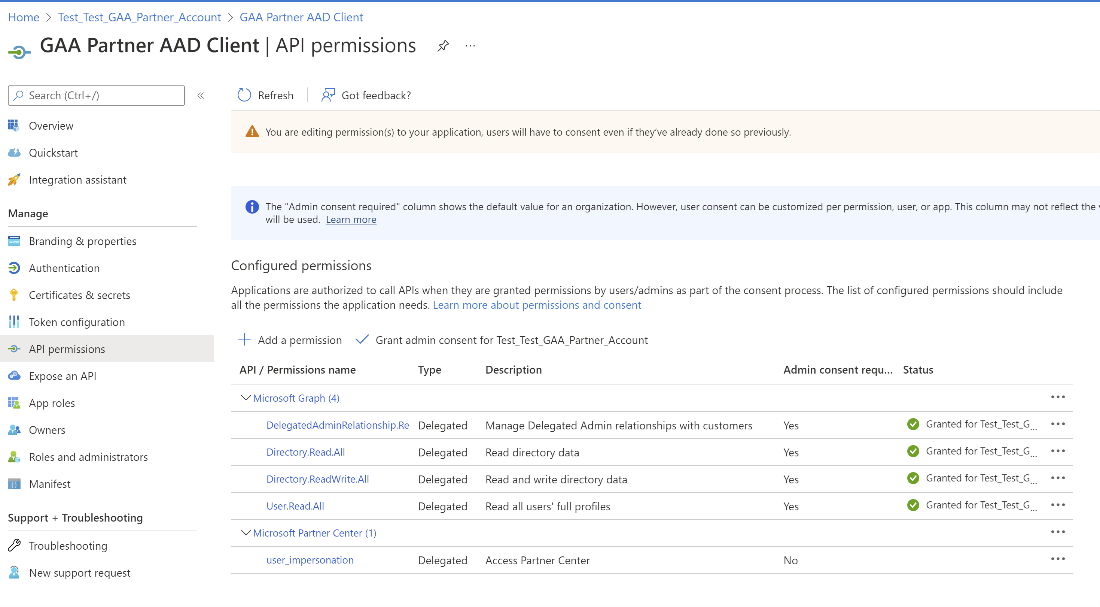Click the Microsoft Graph (4) group link
Viewport: 1100px width, 607px height.
click(x=296, y=398)
